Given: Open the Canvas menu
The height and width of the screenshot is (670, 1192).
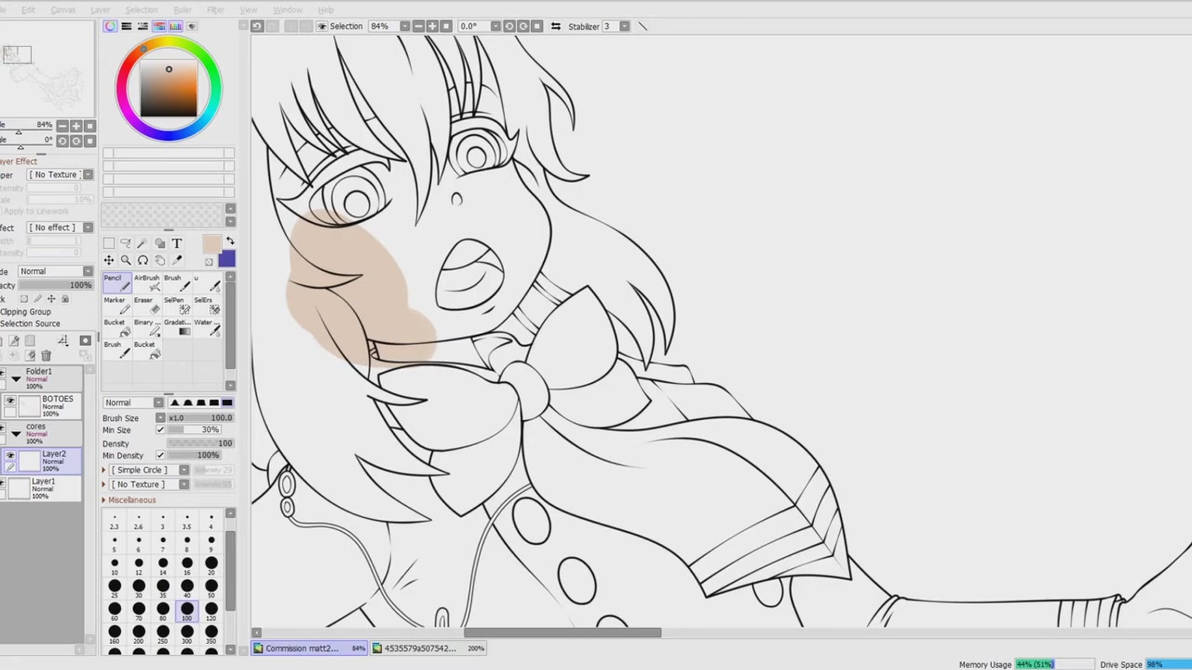Looking at the screenshot, I should pos(62,10).
